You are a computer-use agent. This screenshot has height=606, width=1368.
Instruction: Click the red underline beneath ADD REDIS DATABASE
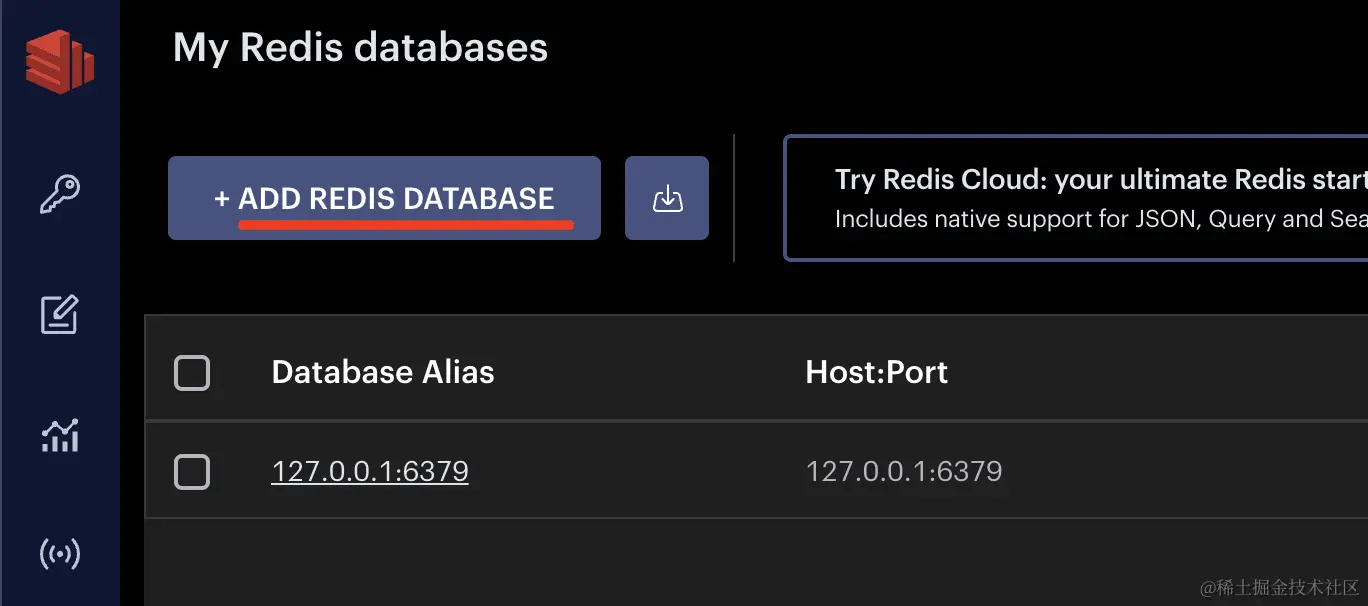point(406,225)
